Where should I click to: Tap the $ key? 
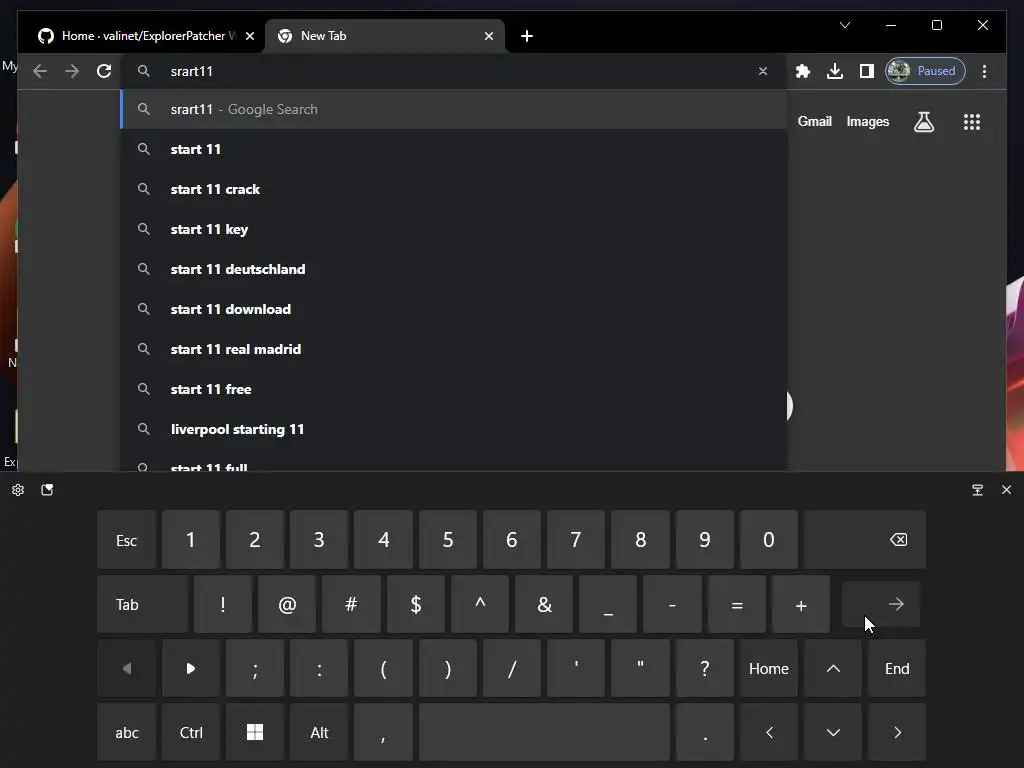(415, 605)
